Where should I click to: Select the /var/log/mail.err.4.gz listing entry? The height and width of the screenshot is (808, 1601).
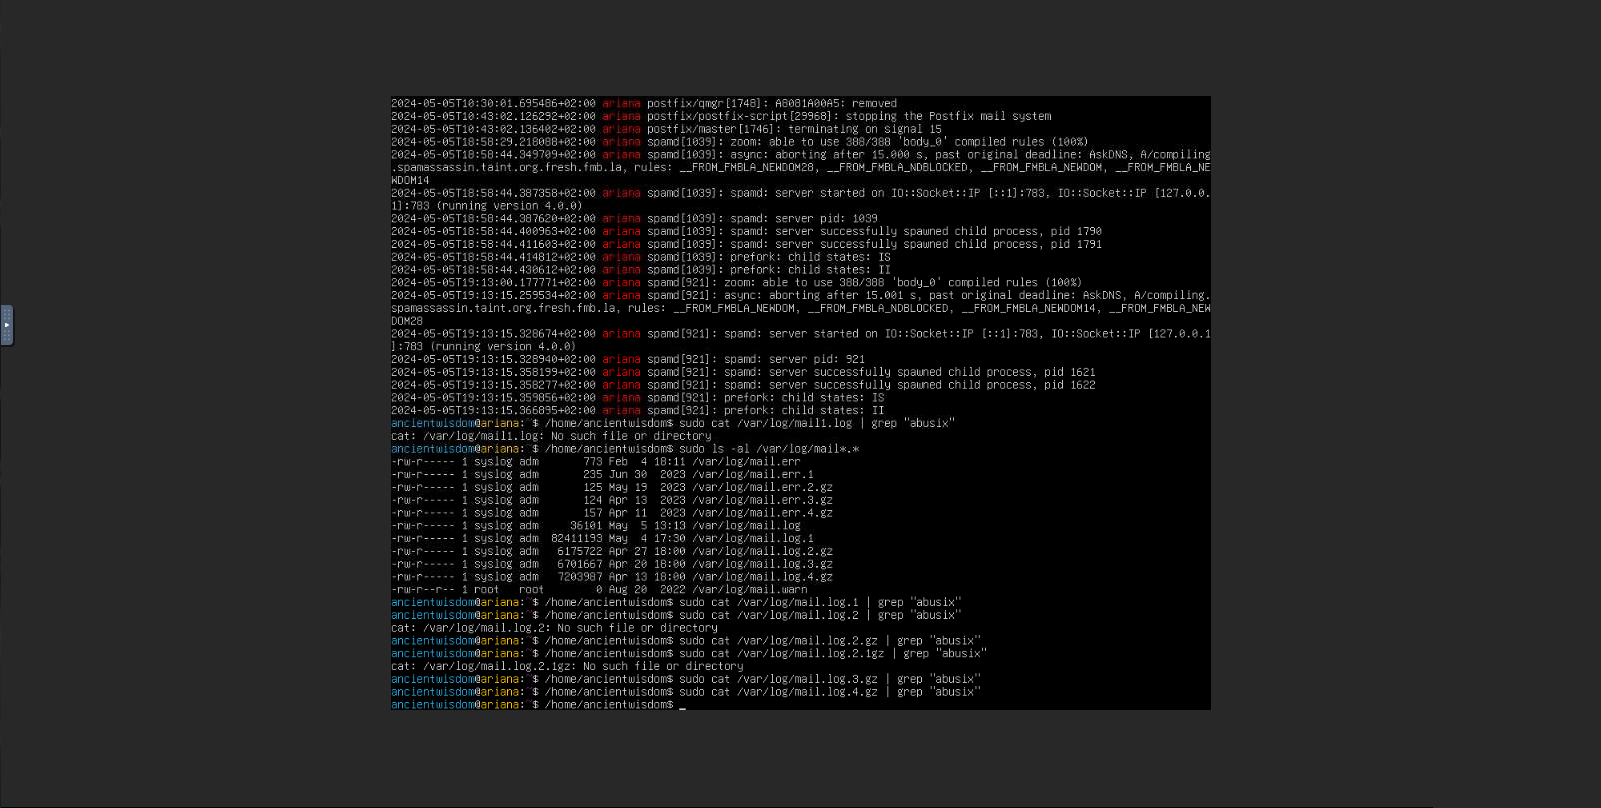click(762, 513)
